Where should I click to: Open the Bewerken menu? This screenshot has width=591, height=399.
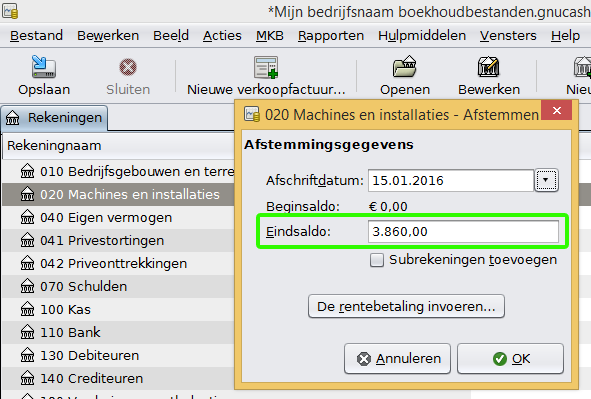tap(108, 35)
